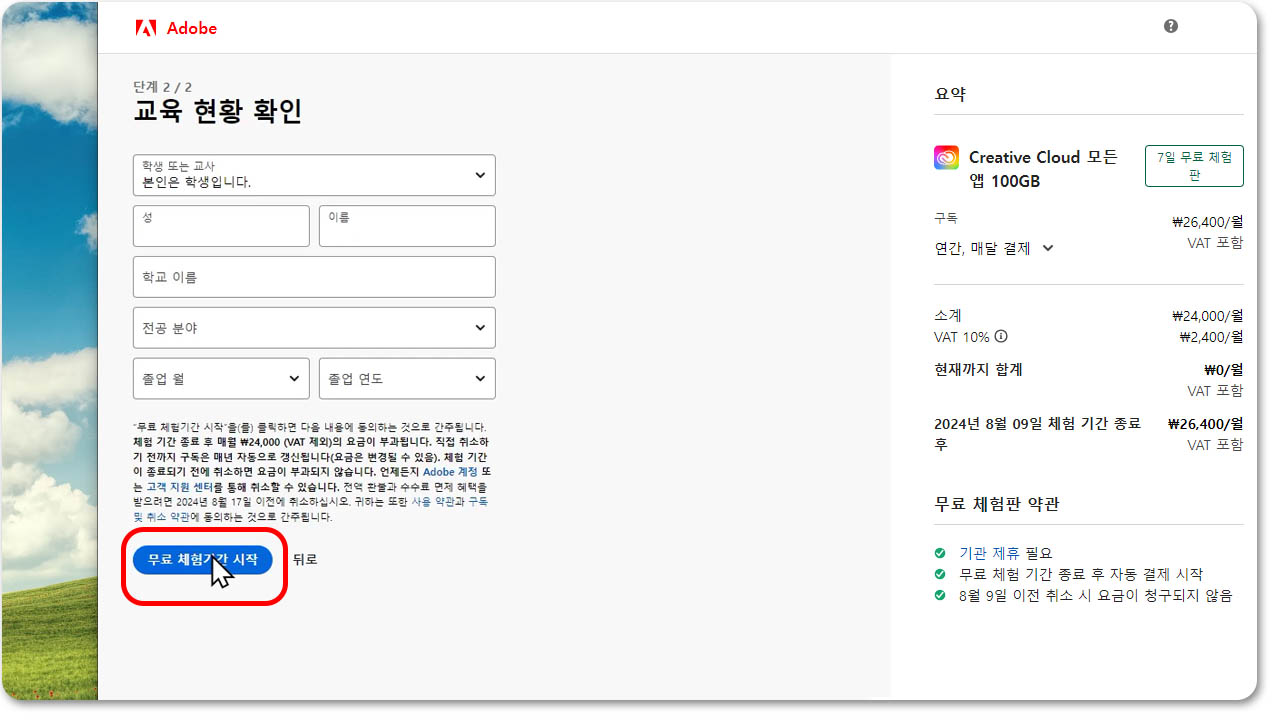1280x720 pixels.
Task: Click the VAT 10% info icon
Action: tap(1001, 336)
